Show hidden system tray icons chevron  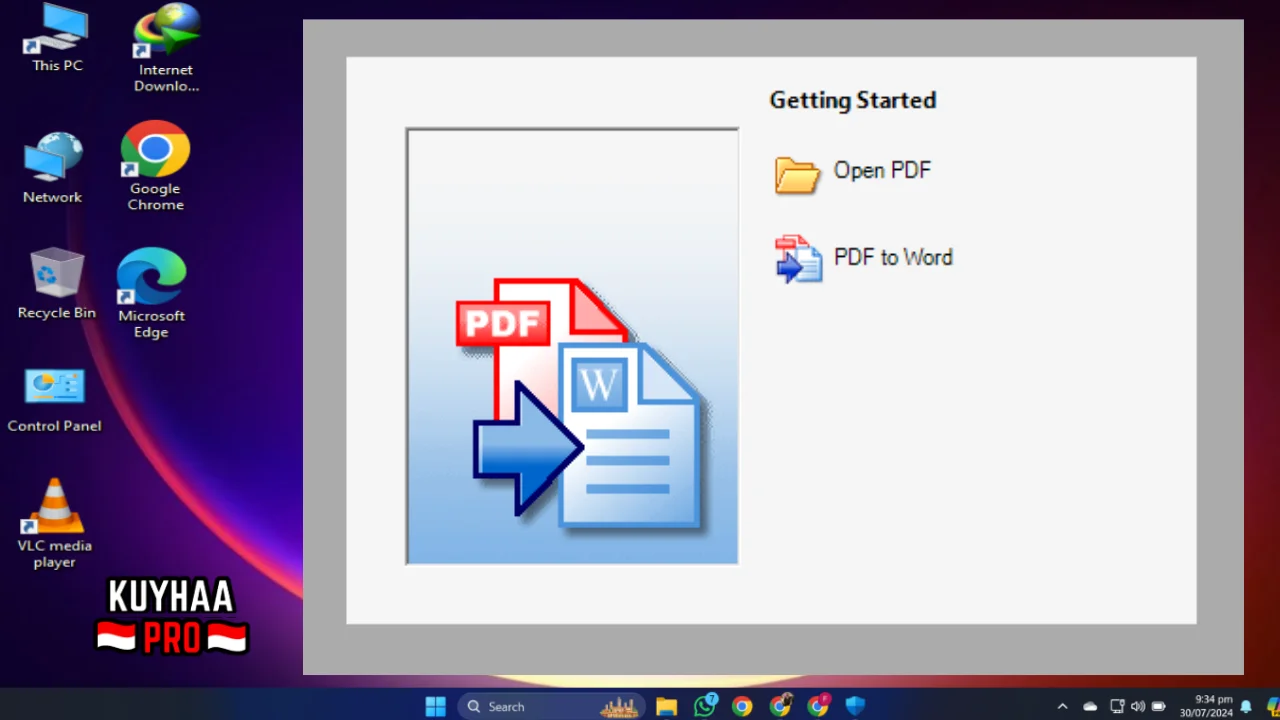click(1062, 706)
